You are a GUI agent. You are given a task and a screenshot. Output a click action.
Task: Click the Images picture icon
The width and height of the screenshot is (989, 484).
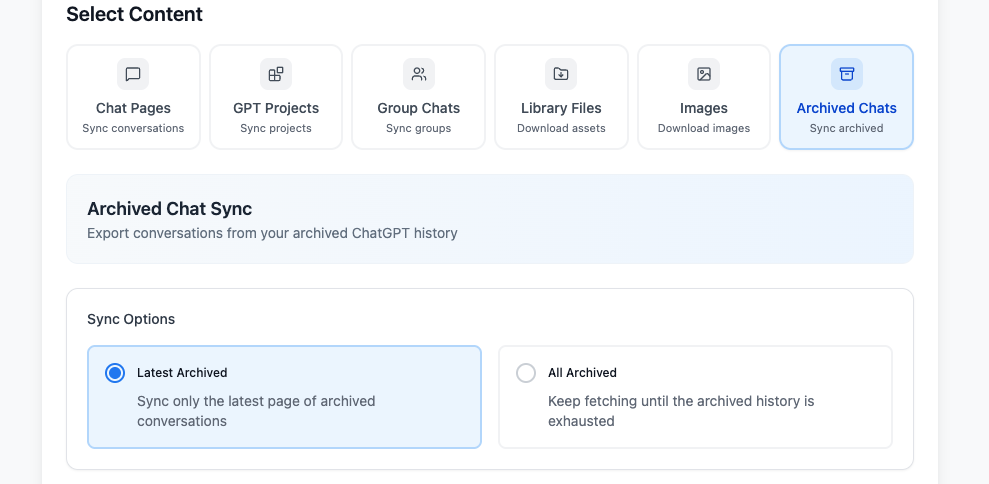[x=704, y=74]
